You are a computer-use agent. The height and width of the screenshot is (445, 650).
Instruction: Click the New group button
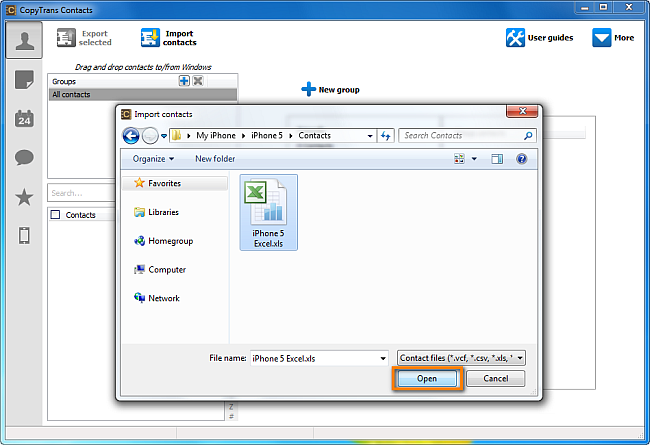(x=330, y=90)
